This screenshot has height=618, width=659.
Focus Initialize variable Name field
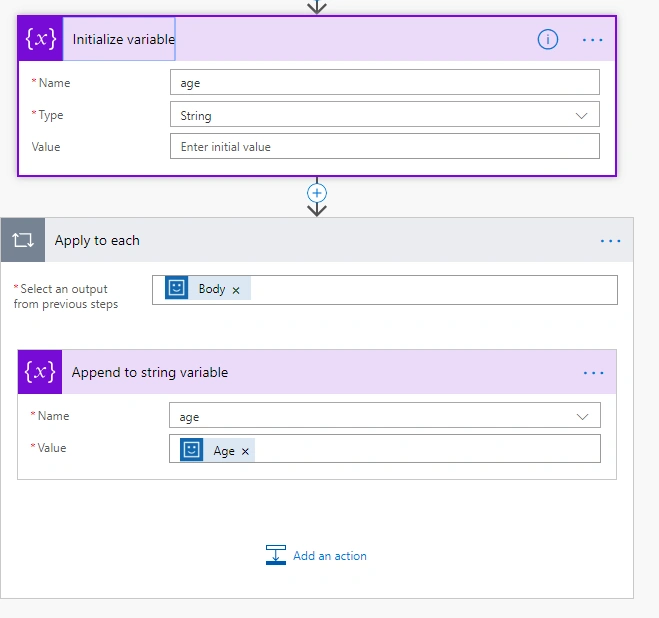[385, 82]
